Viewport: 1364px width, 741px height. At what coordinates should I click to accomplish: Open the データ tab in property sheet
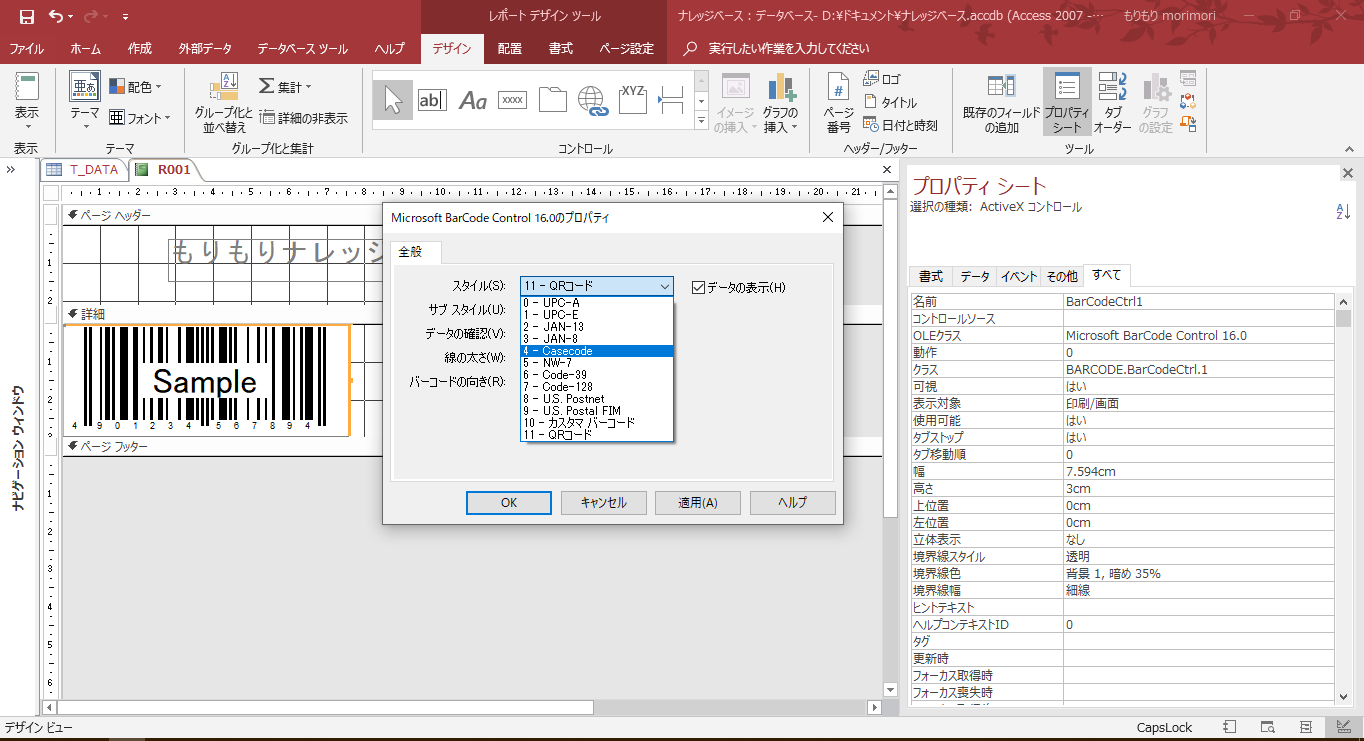tap(975, 276)
